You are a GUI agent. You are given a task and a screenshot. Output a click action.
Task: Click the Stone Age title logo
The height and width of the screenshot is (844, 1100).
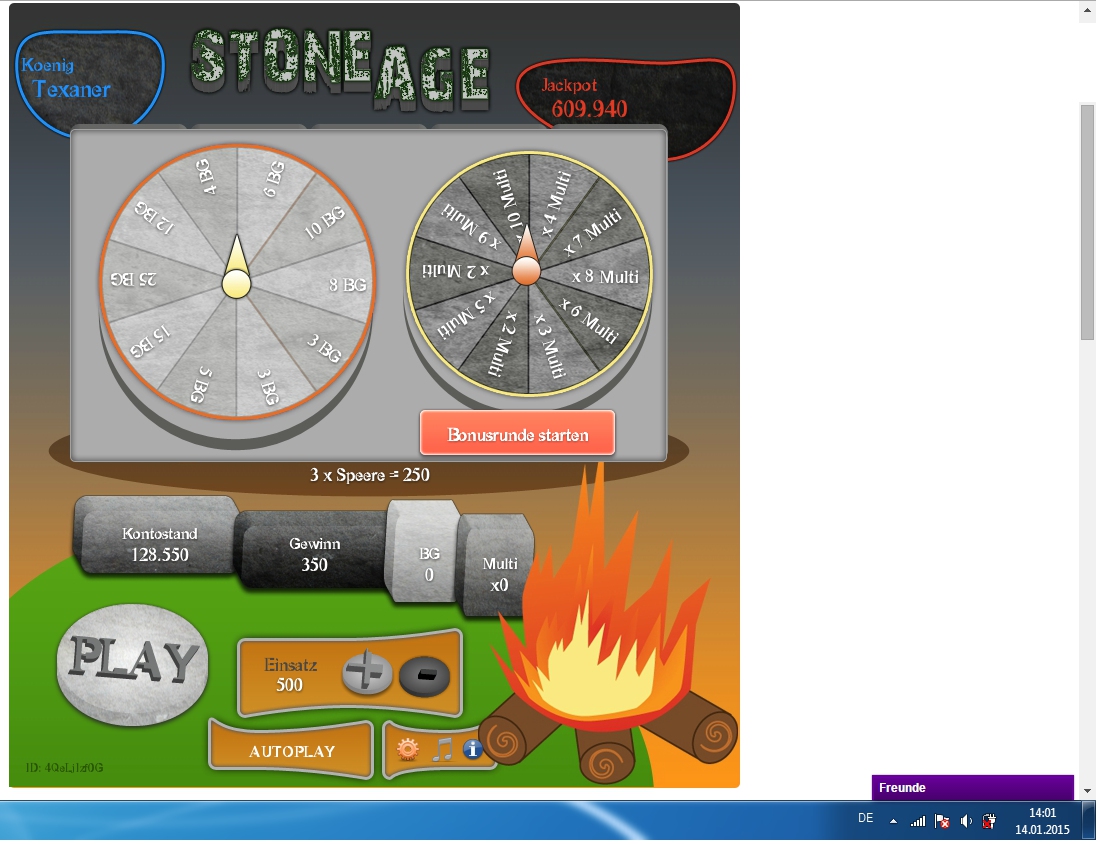click(340, 69)
